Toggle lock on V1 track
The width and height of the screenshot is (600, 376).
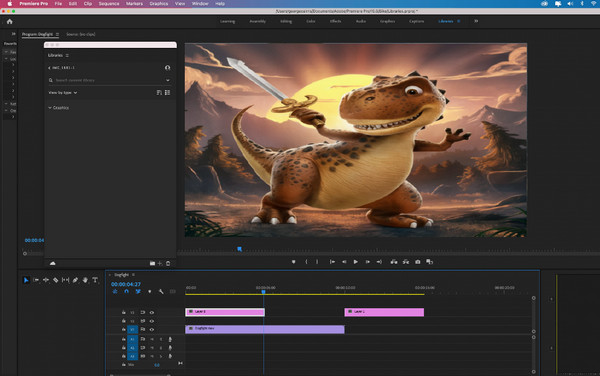[124, 329]
